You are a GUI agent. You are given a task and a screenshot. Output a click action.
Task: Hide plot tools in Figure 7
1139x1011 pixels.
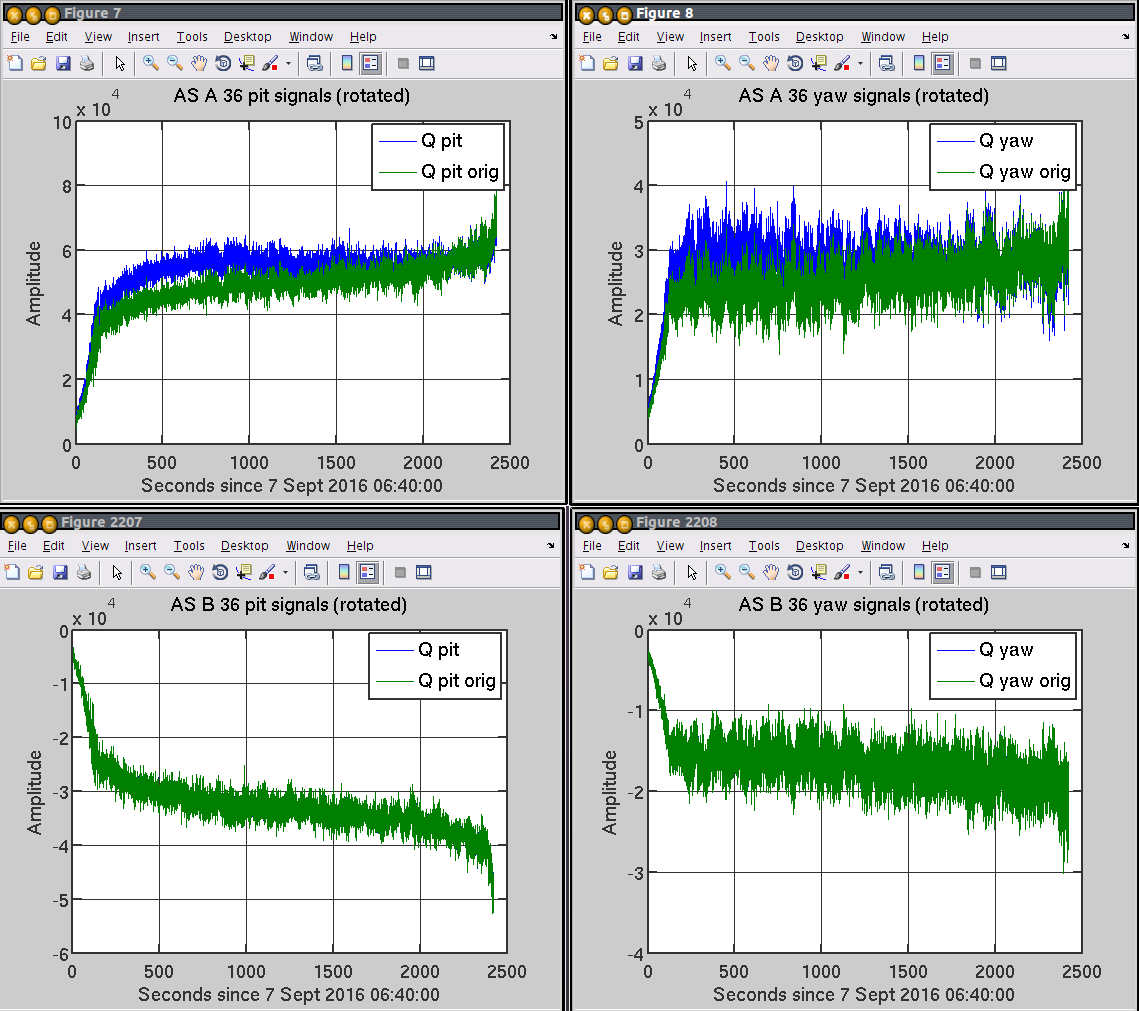(x=403, y=64)
